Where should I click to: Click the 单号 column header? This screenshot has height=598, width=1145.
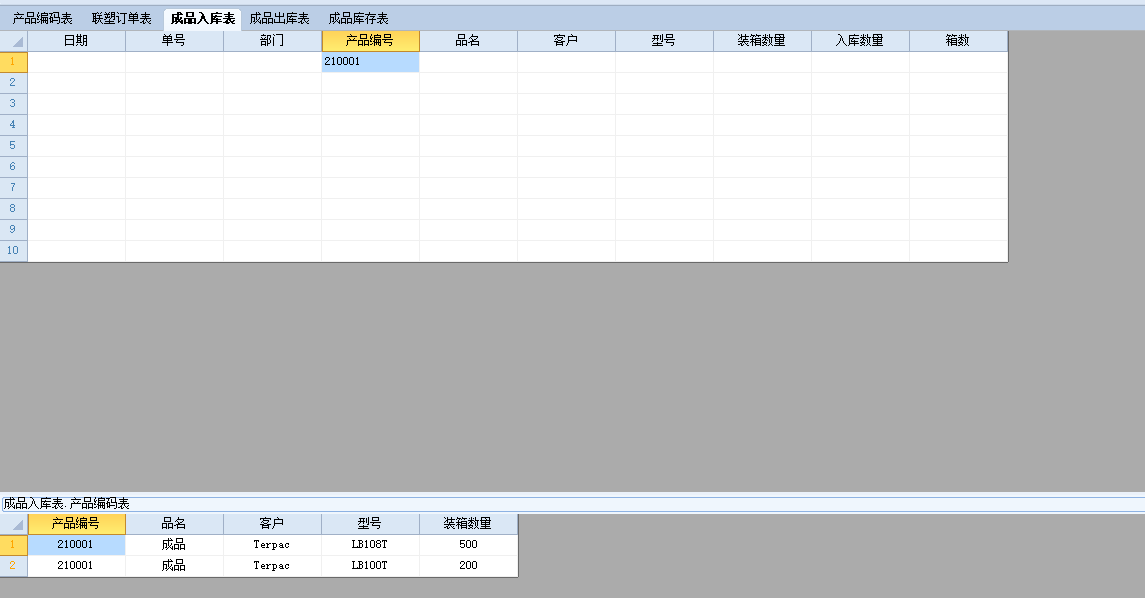(x=174, y=41)
